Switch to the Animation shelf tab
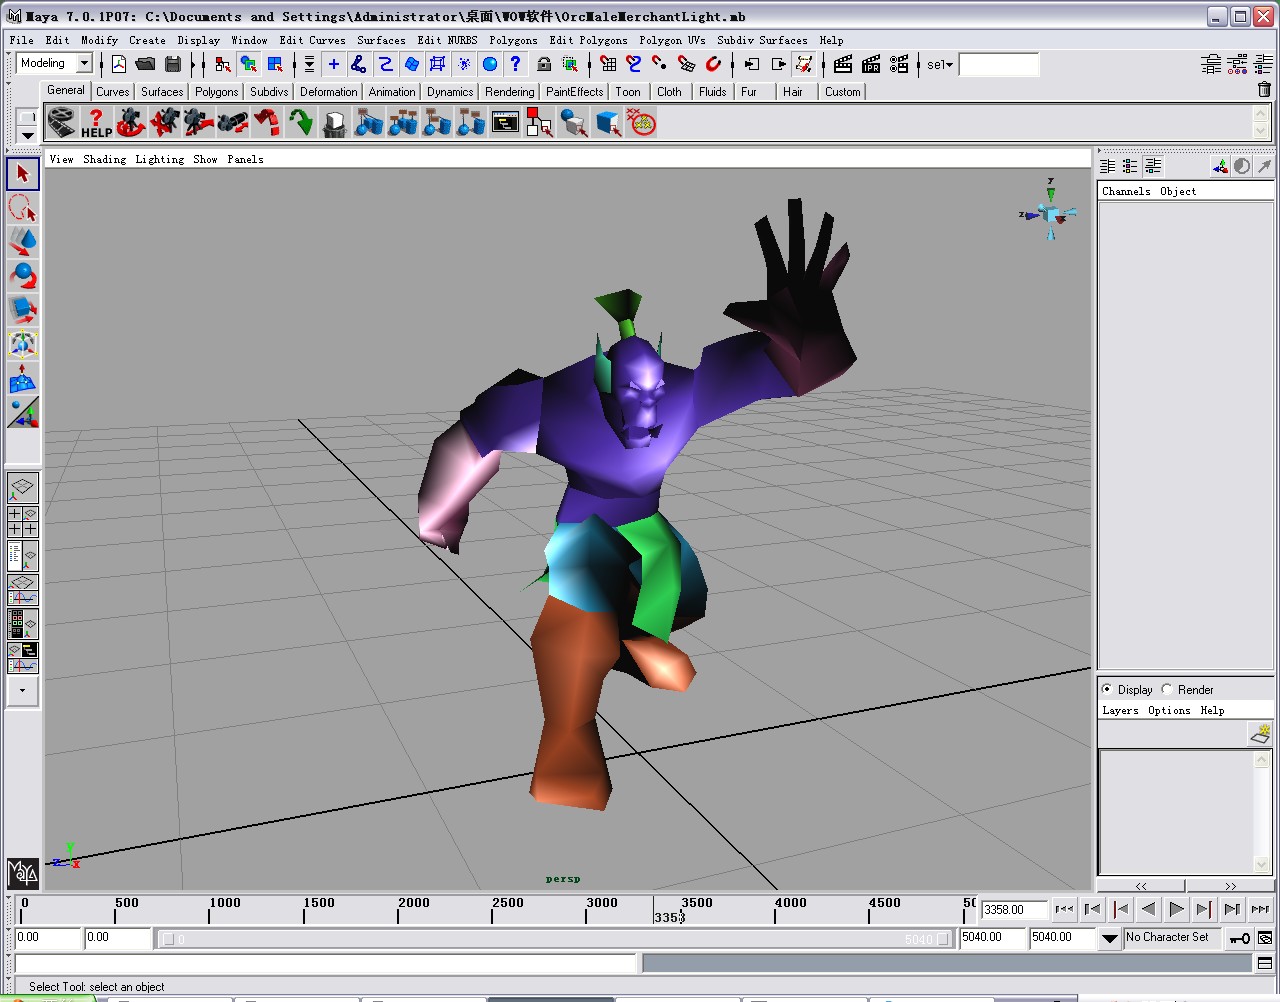 pyautogui.click(x=391, y=91)
